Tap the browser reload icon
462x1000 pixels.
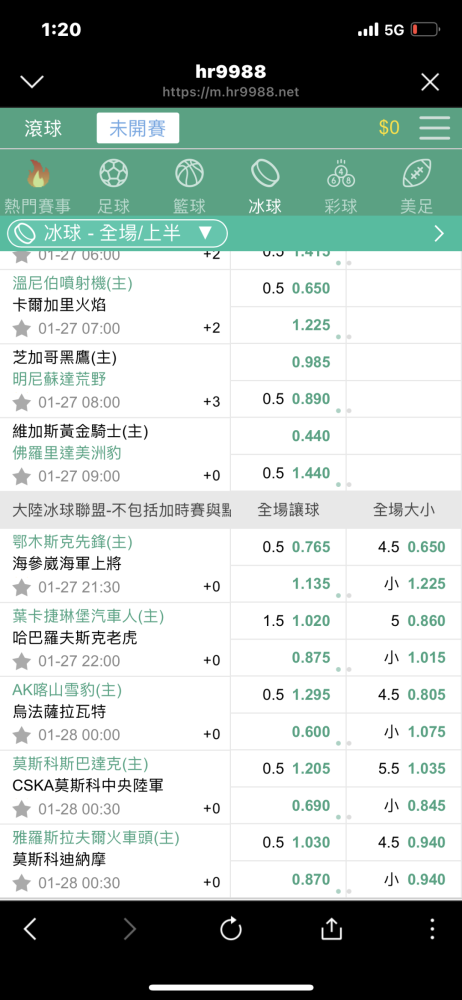(231, 929)
